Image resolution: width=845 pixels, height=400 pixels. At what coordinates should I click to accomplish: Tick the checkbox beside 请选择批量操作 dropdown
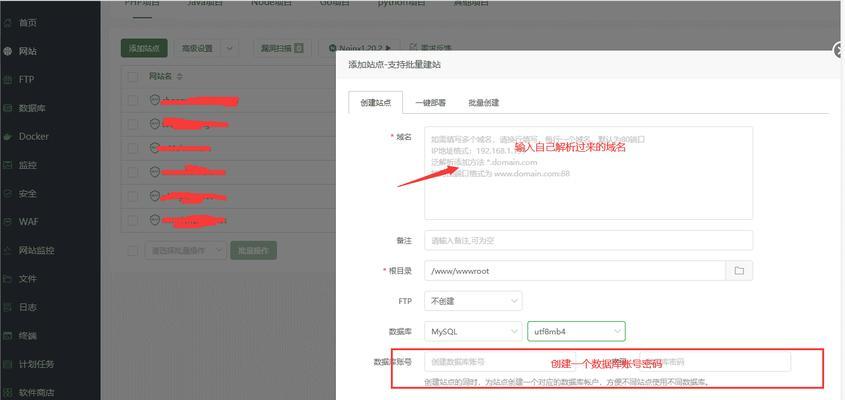click(x=133, y=251)
